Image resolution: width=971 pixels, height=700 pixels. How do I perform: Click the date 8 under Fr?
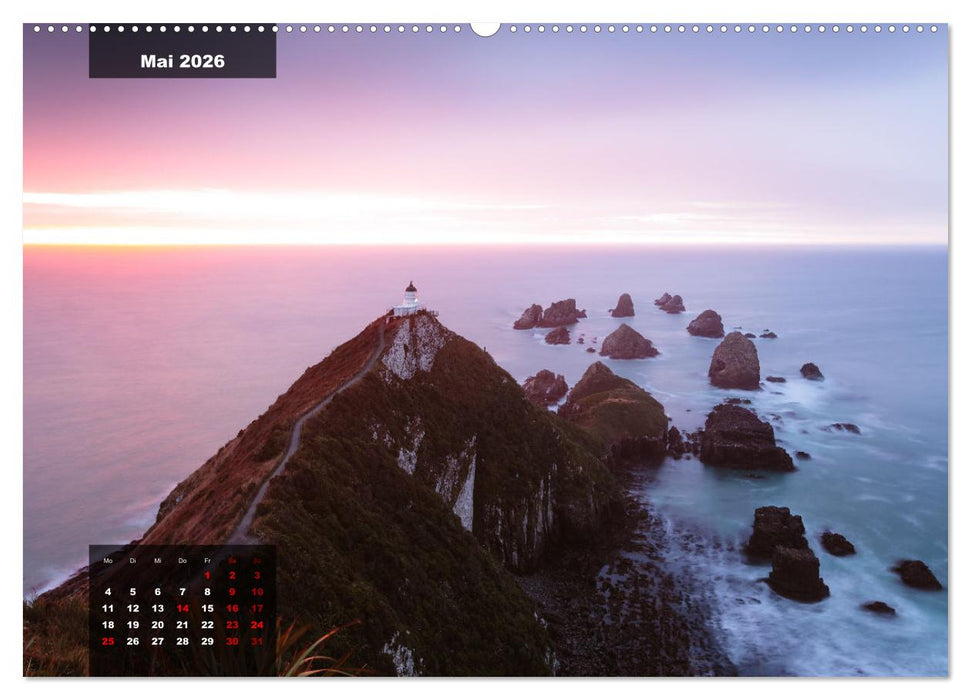(207, 592)
